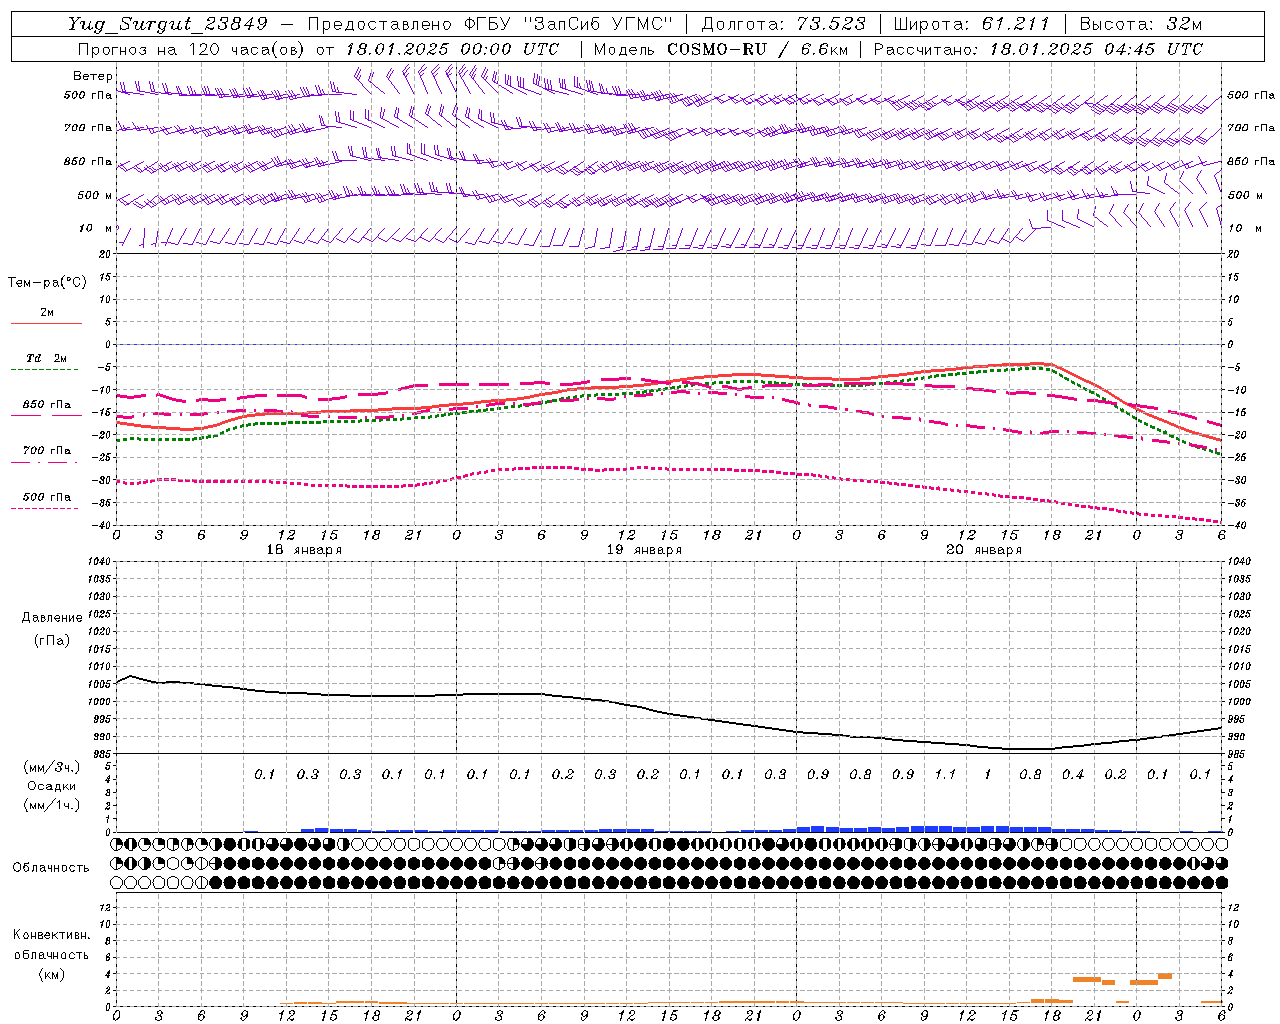Select the Модель COSMO-RU / 6.6км text

(x=720, y=49)
